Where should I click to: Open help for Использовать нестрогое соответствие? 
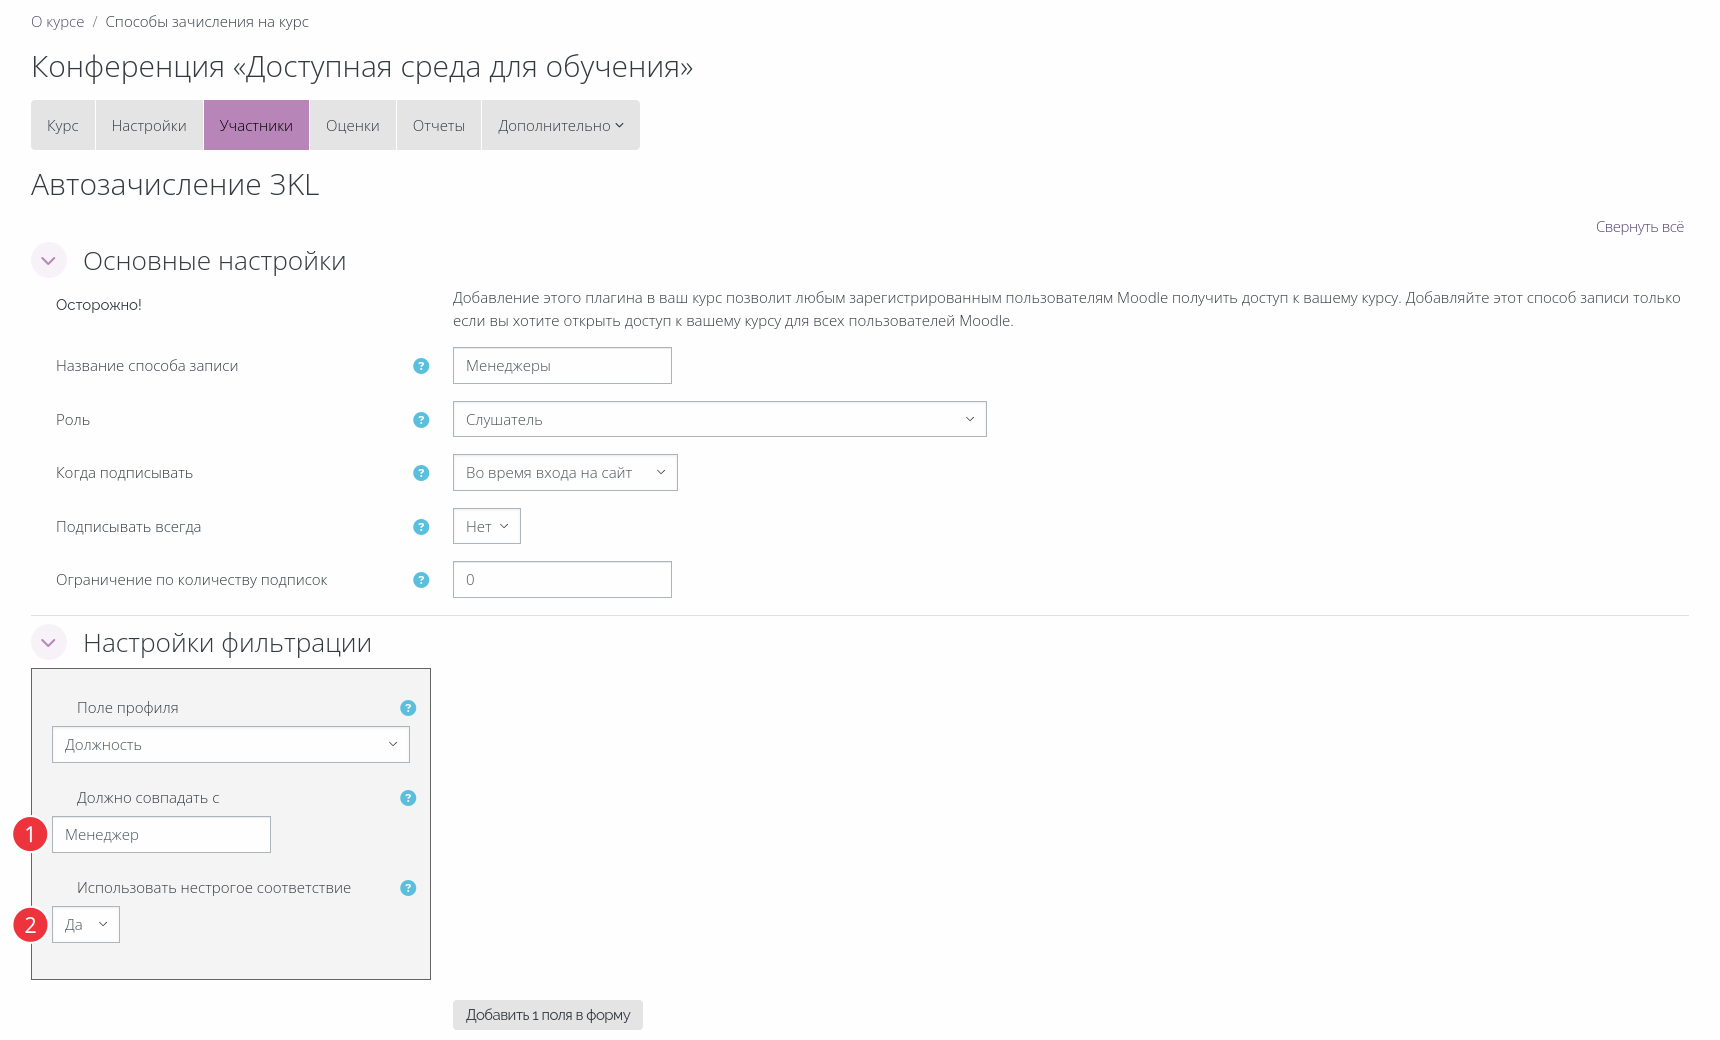tap(408, 888)
